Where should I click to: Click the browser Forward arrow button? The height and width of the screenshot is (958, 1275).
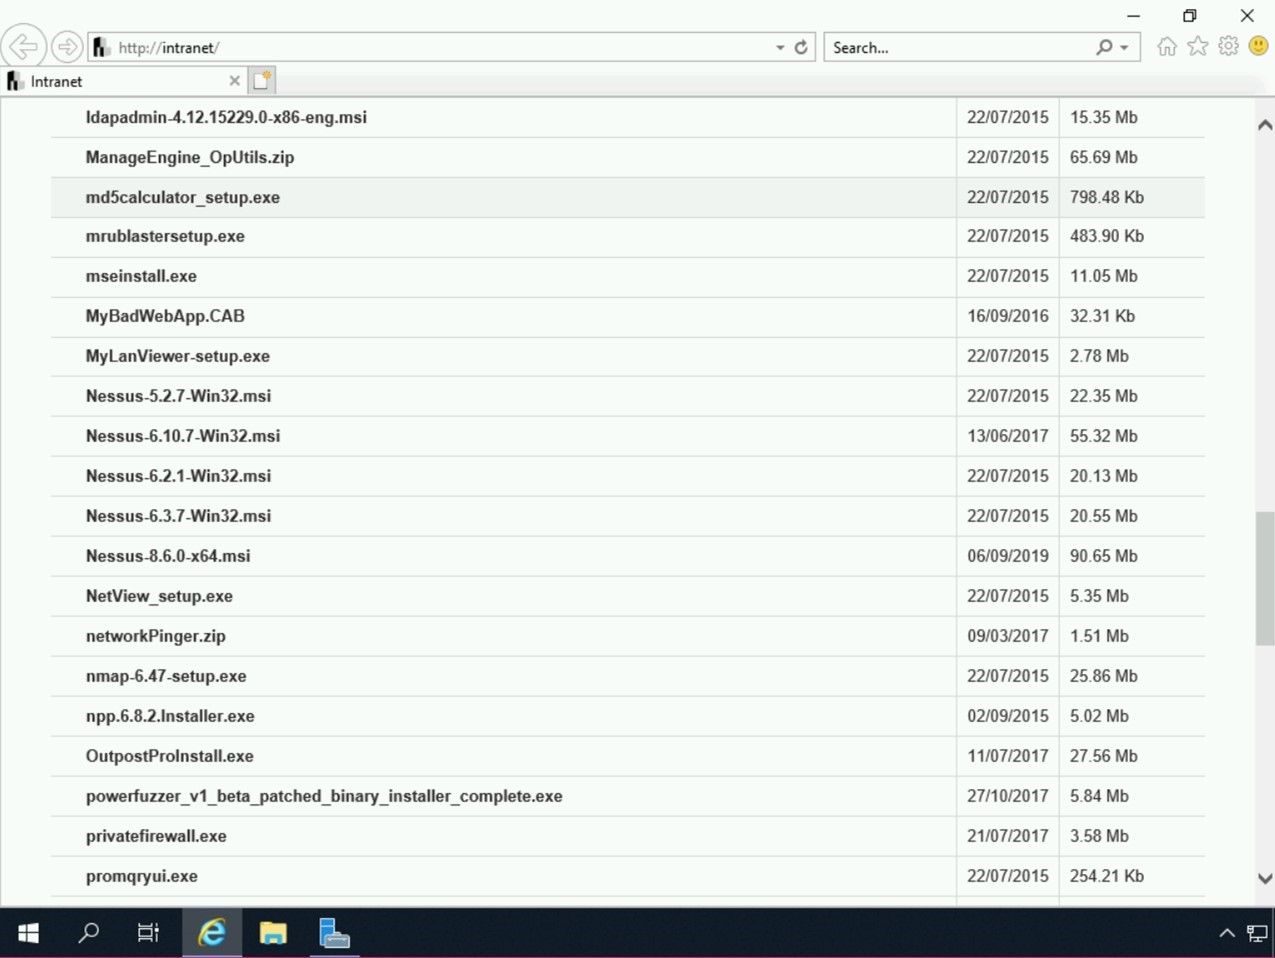click(x=67, y=47)
